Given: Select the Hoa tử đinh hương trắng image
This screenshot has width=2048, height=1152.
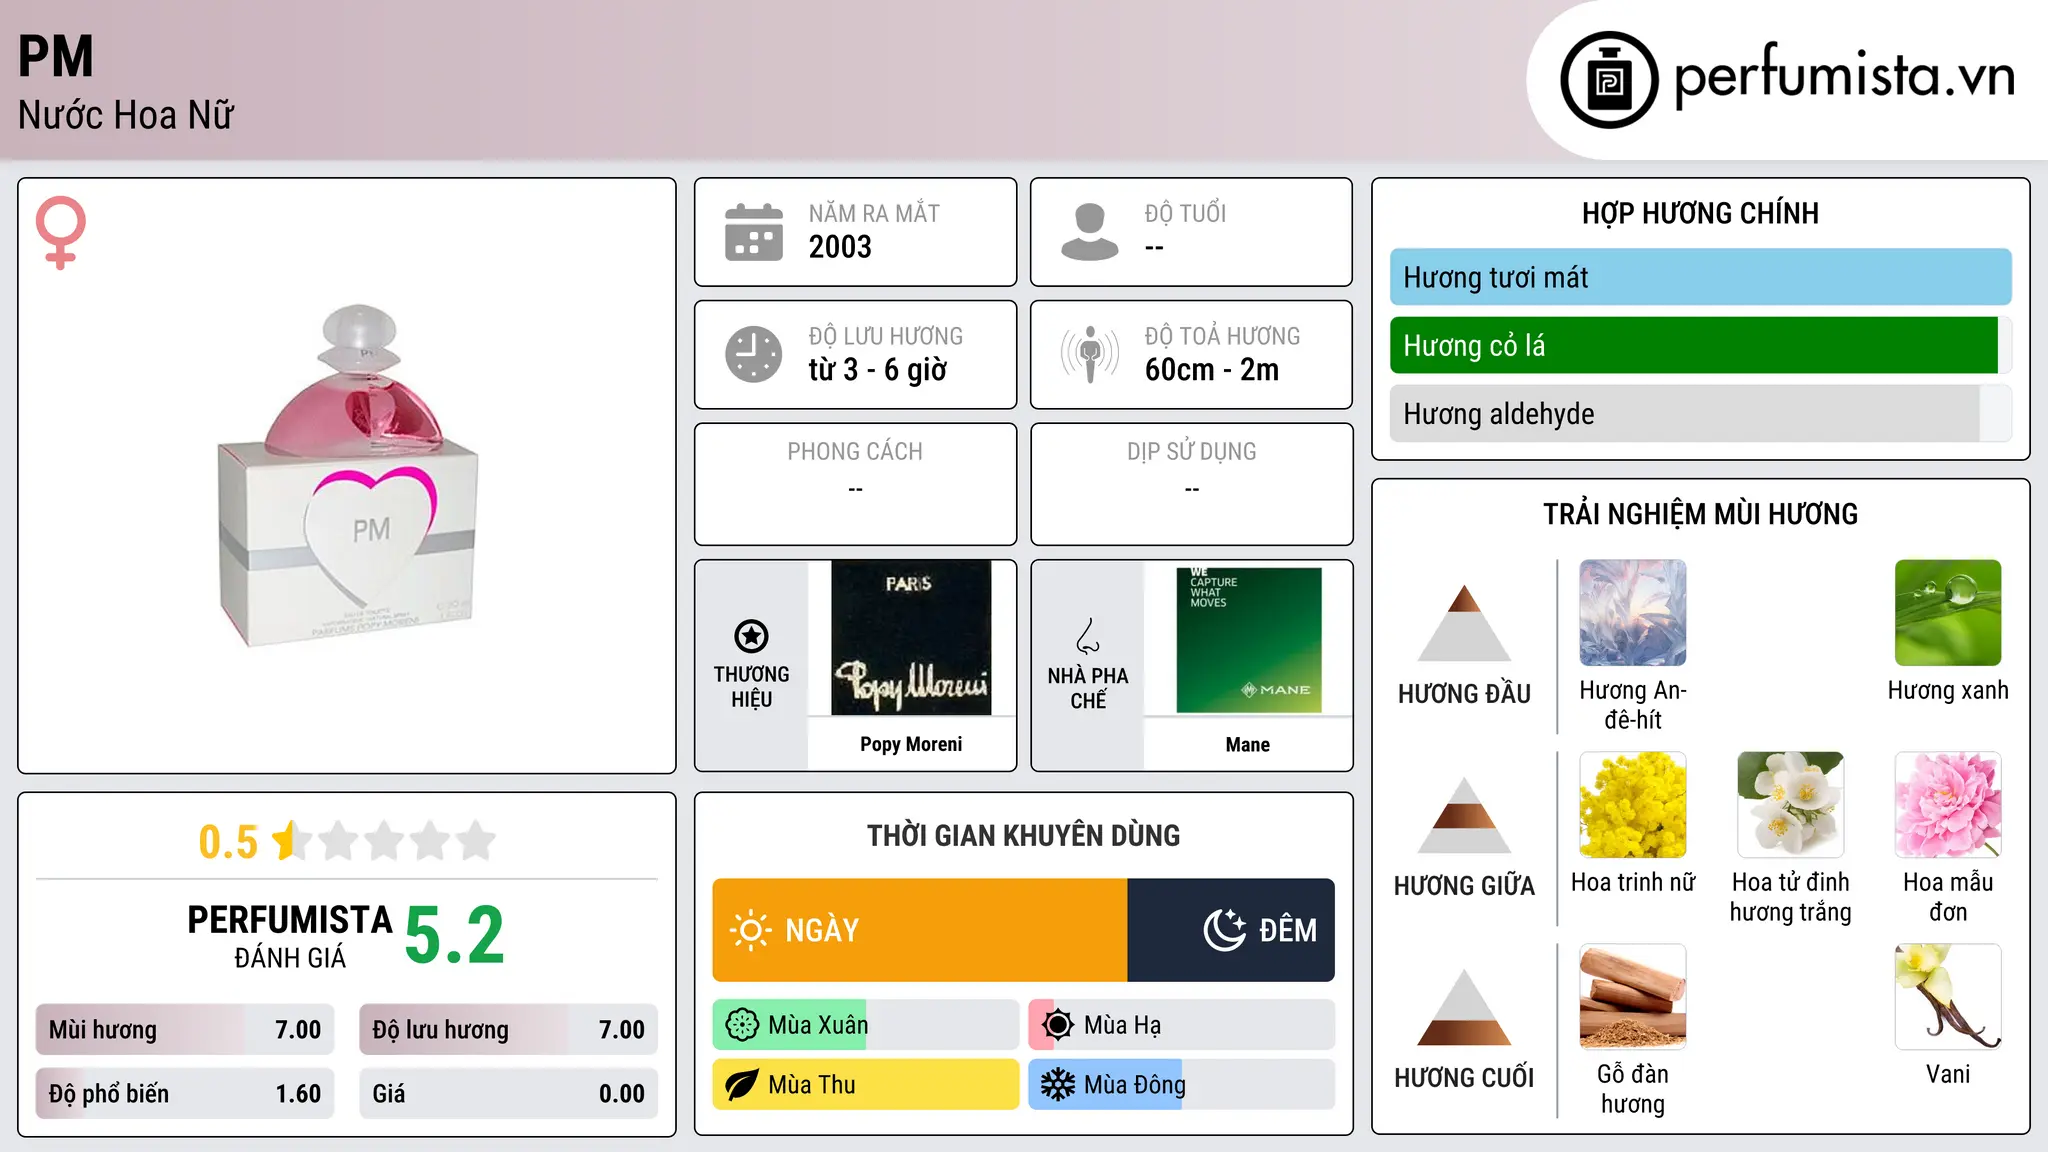Looking at the screenshot, I should click(1790, 804).
